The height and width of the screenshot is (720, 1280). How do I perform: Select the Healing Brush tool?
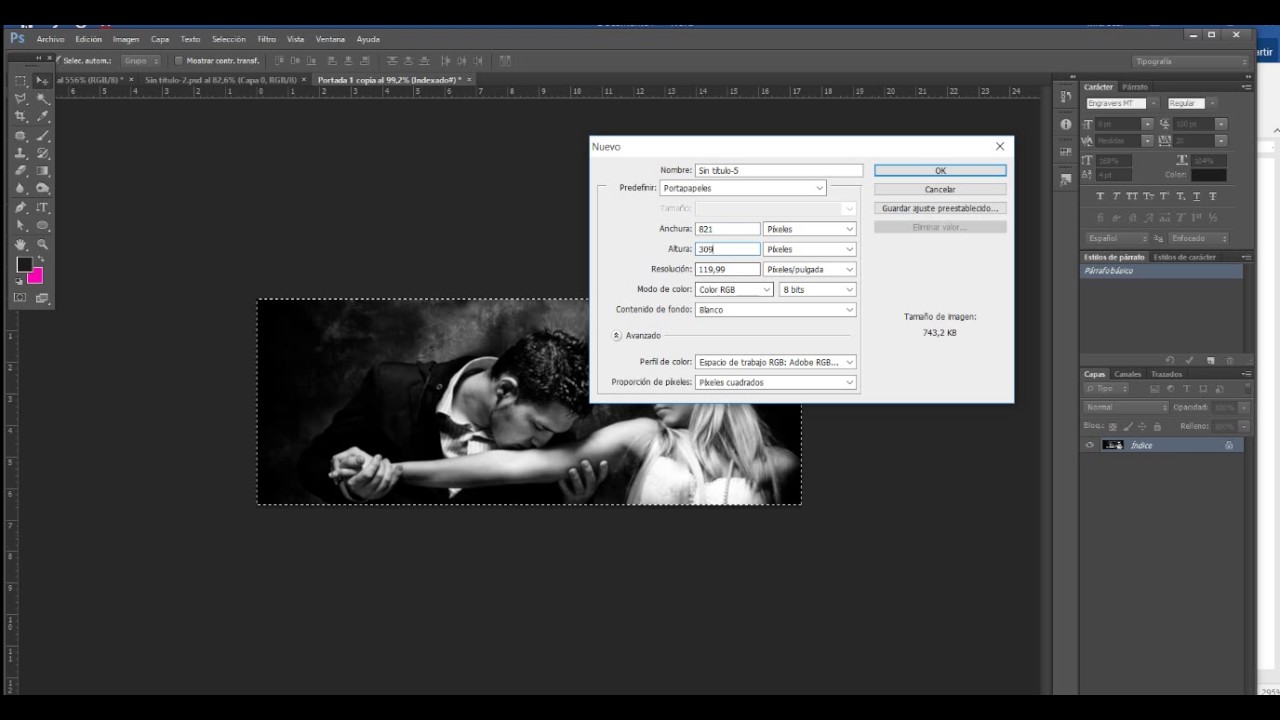[x=20, y=135]
